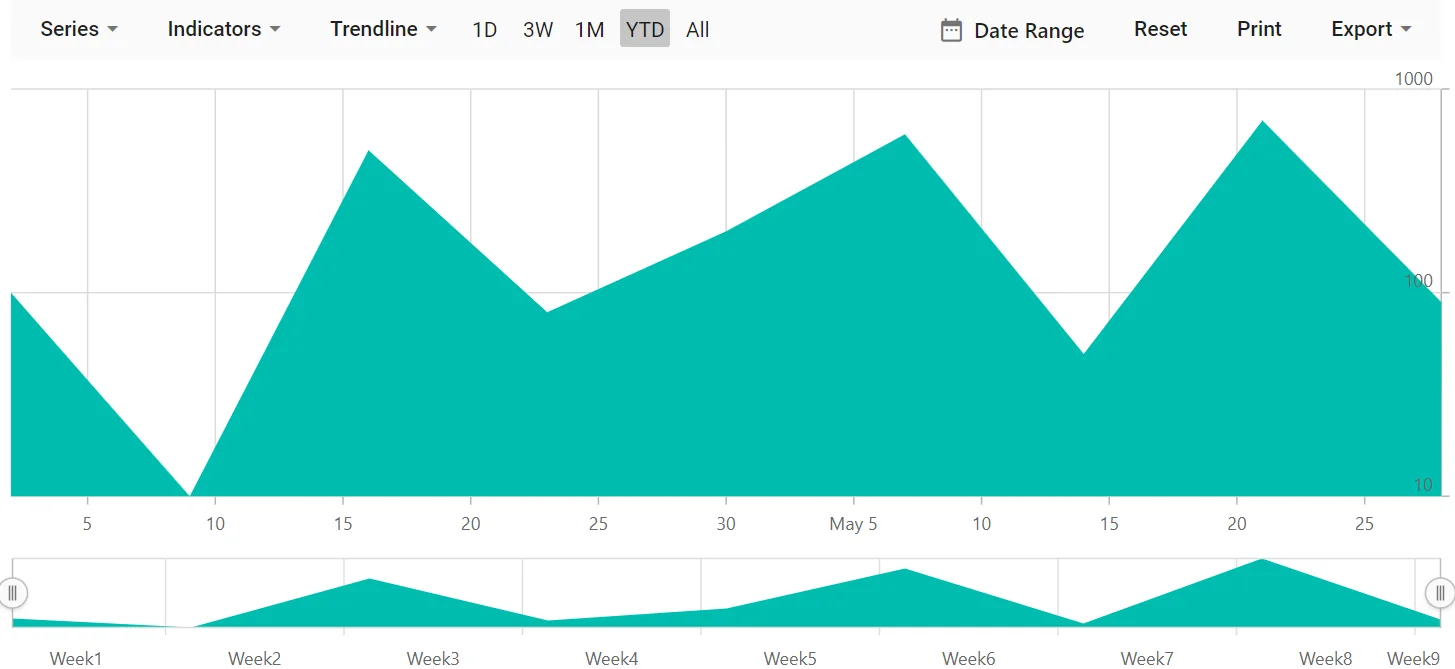Select the 3W period
Viewport: 1455px width, 669px height.
click(538, 29)
